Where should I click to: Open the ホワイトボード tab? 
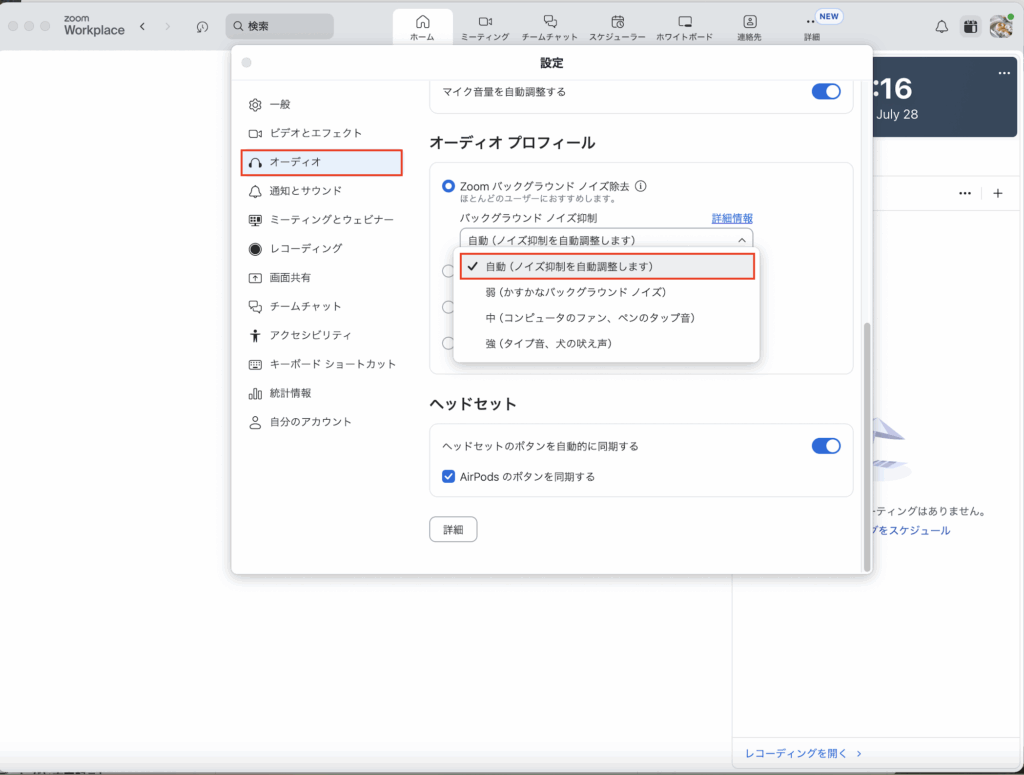684,27
